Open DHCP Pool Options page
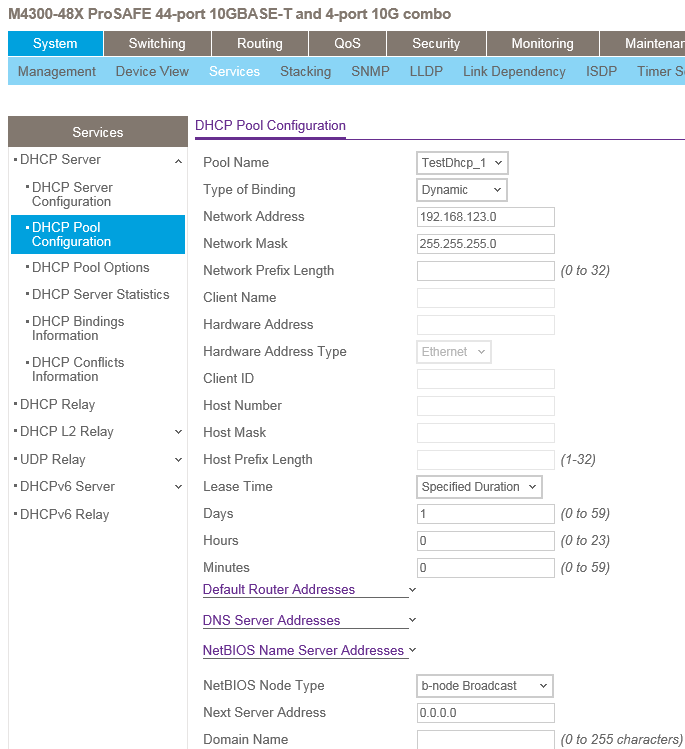Viewport: 685px width, 749px height. (90, 268)
